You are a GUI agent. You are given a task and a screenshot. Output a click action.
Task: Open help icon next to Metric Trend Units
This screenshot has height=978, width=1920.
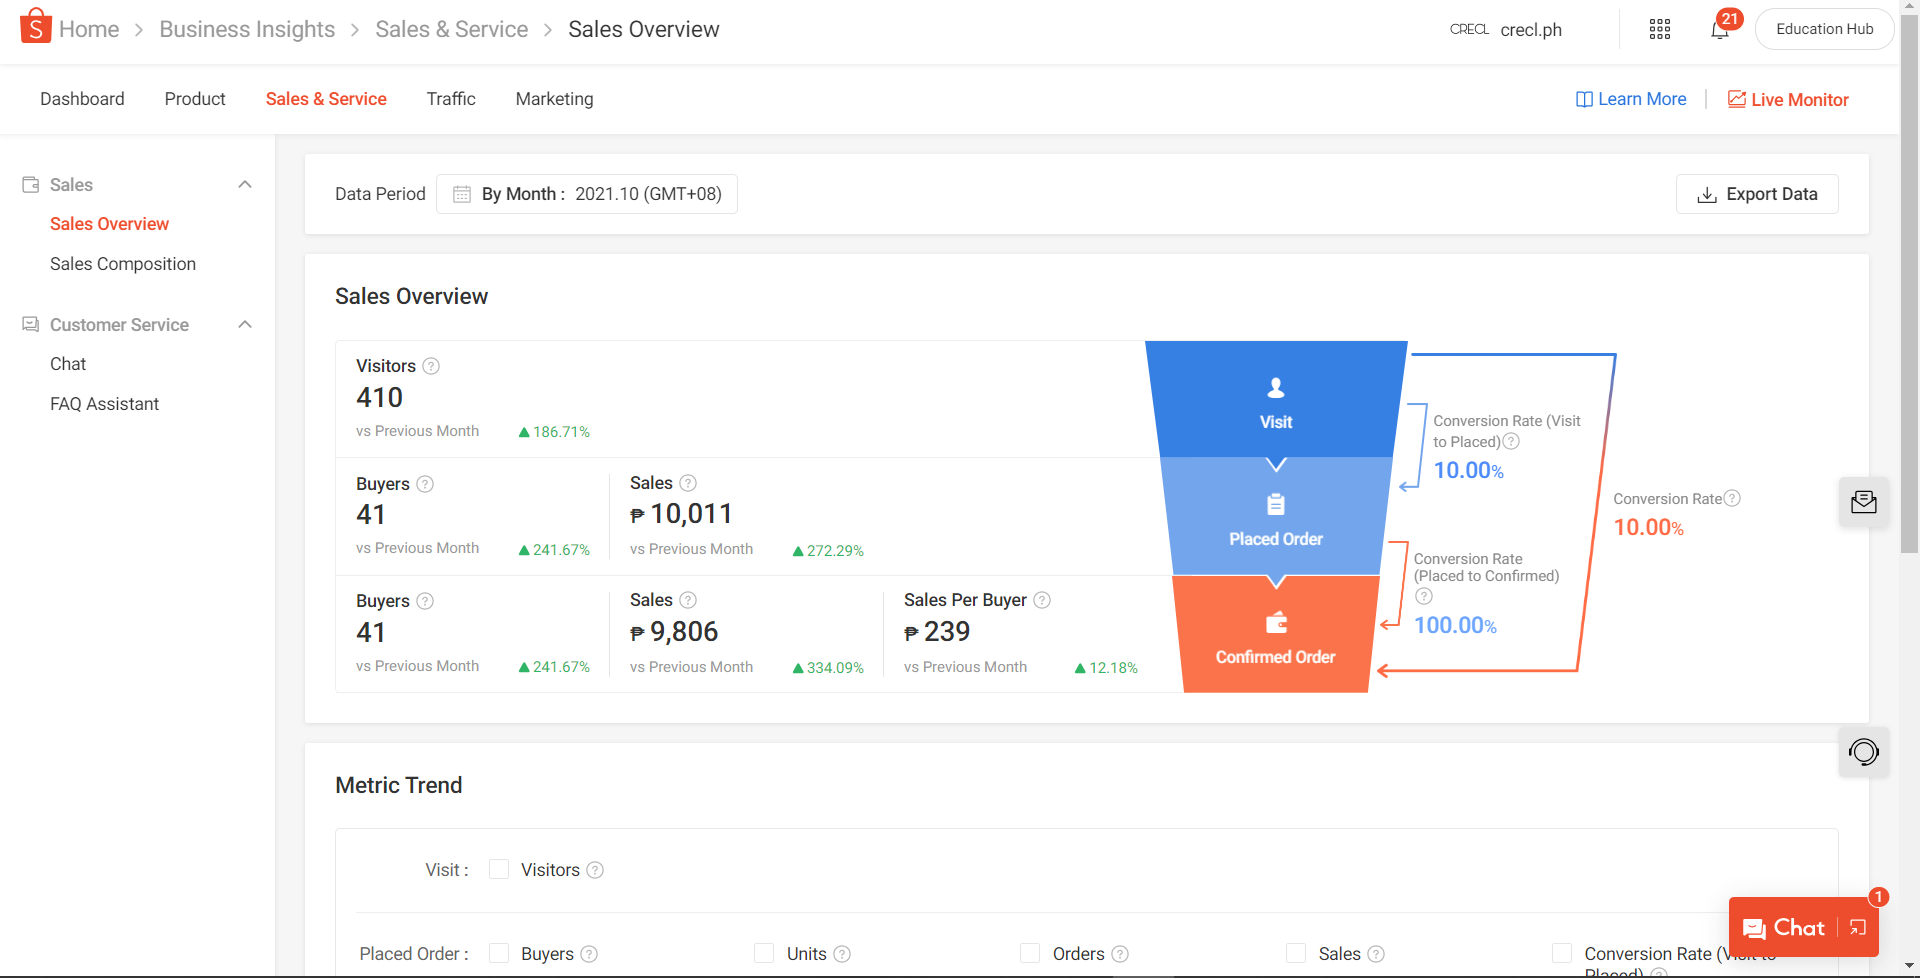842,954
